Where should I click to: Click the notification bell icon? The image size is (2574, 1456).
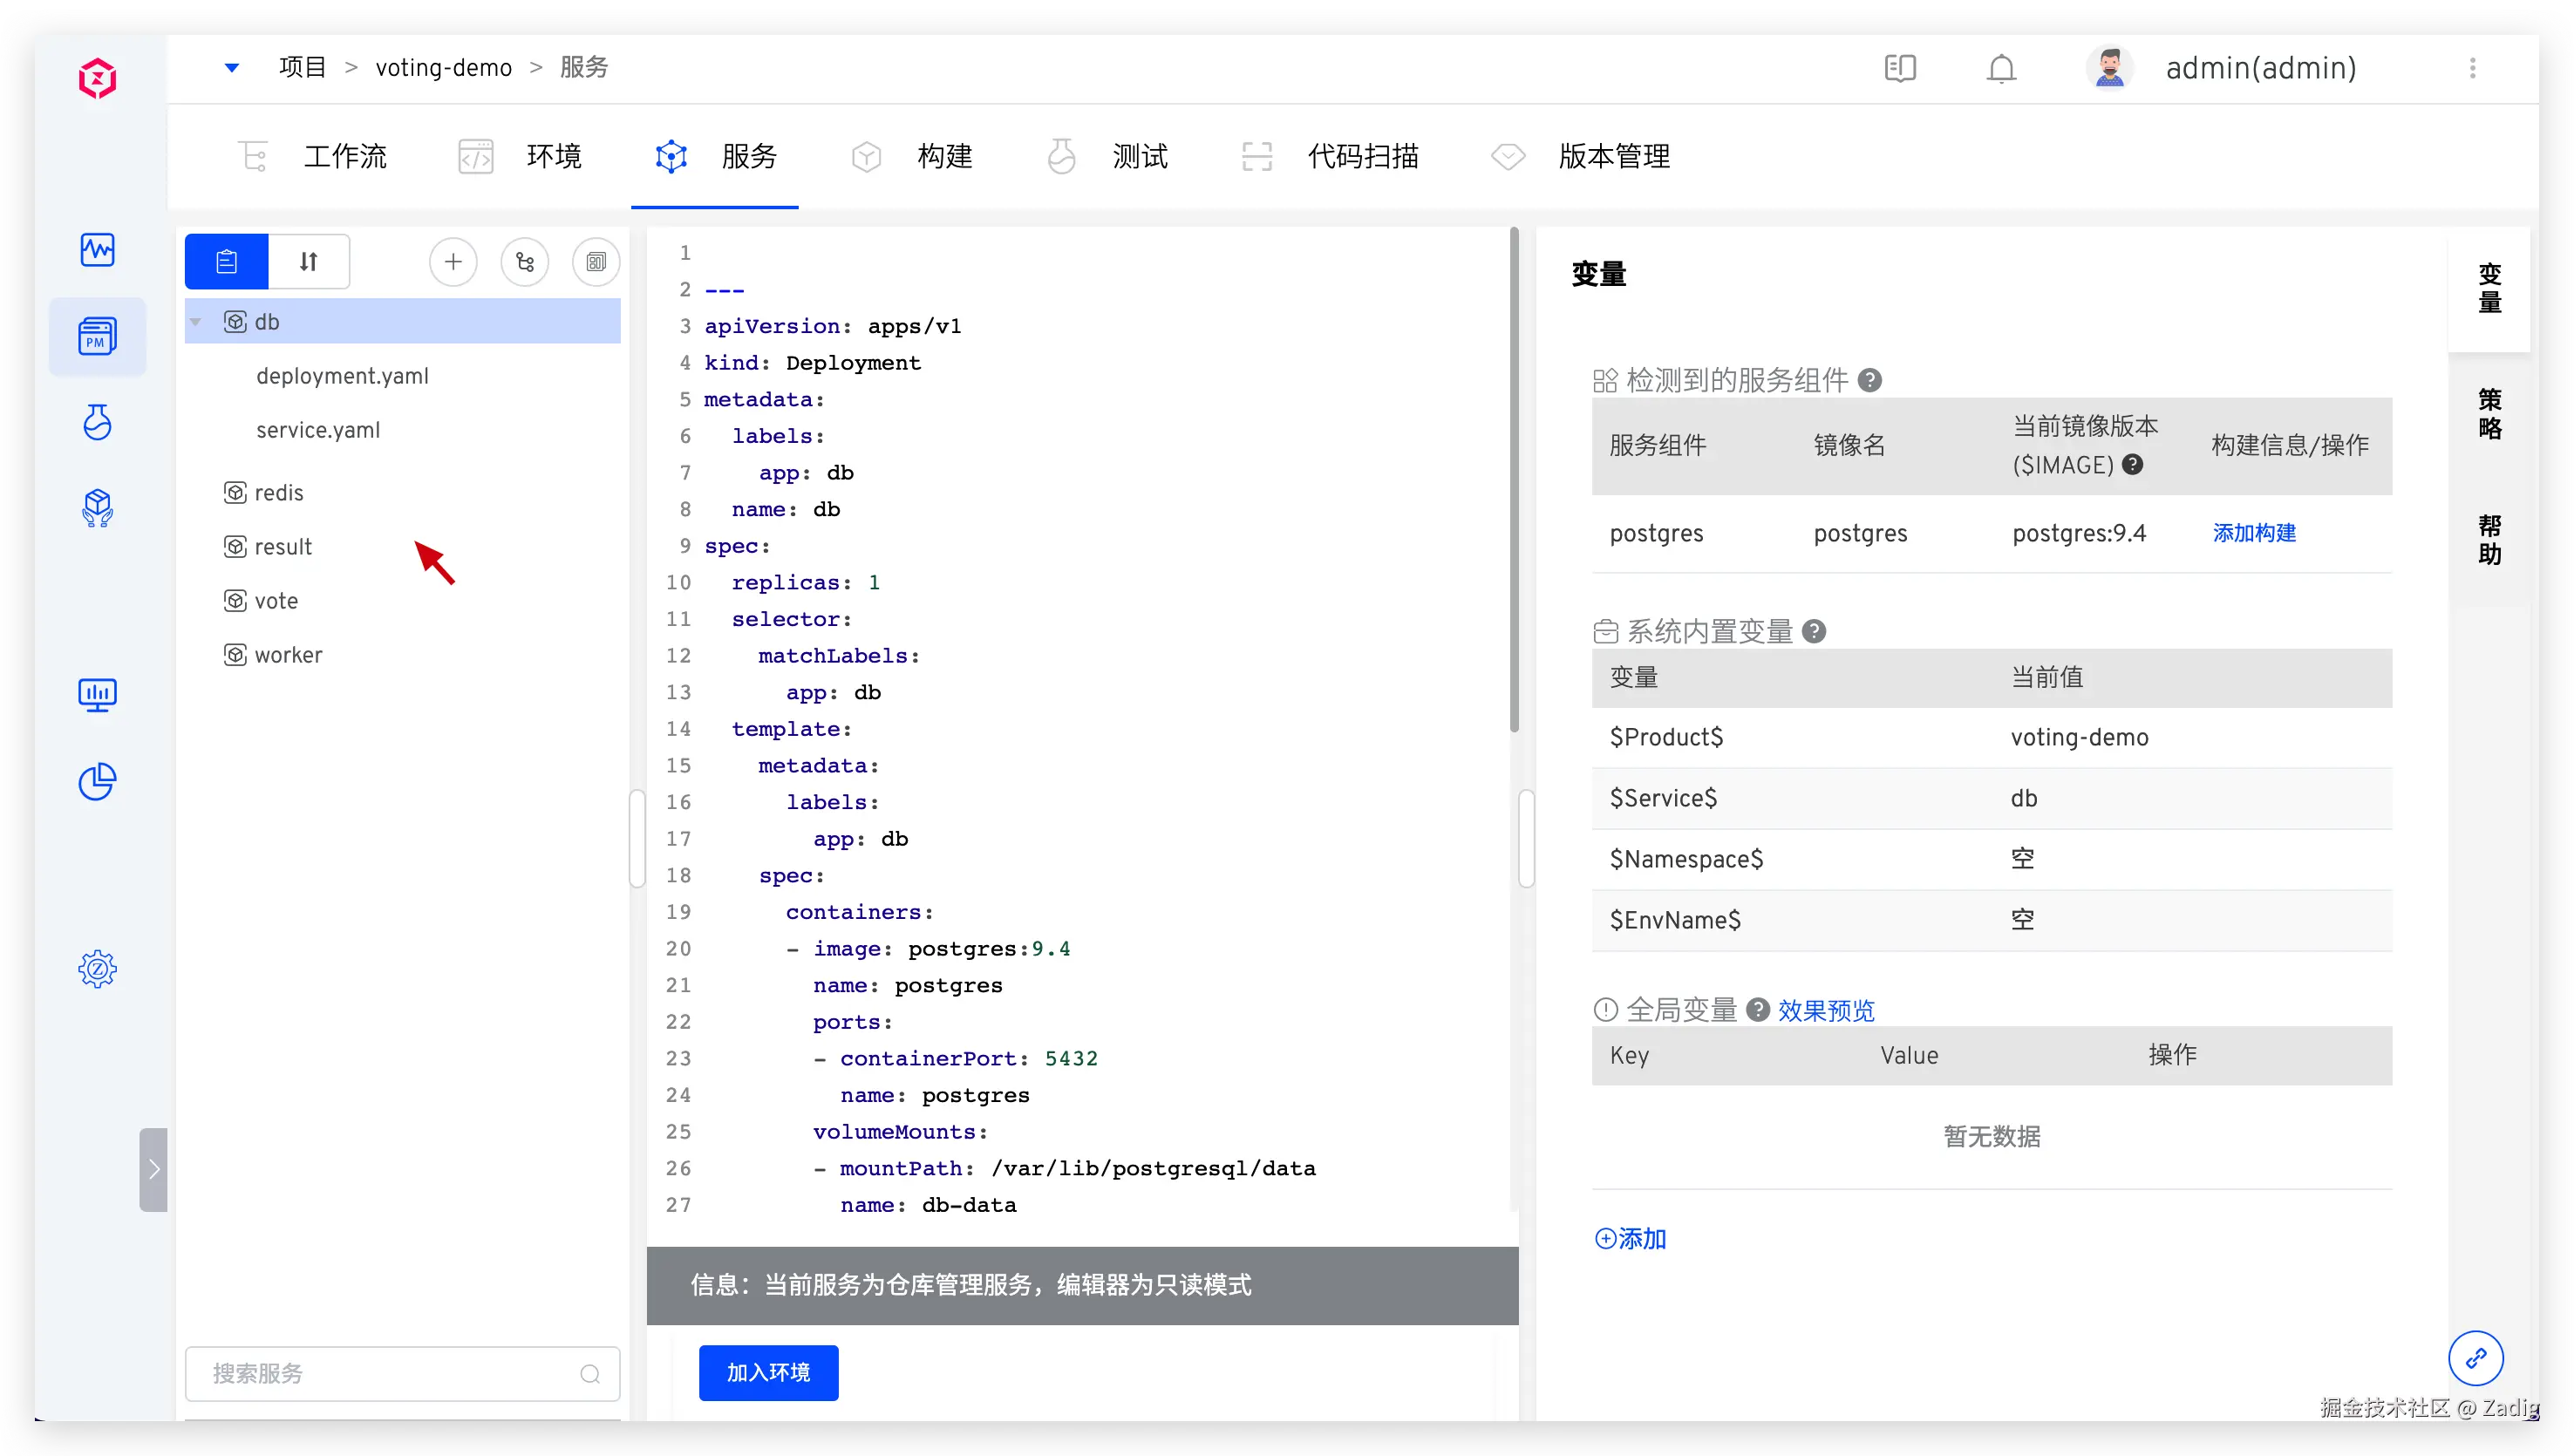[2001, 68]
